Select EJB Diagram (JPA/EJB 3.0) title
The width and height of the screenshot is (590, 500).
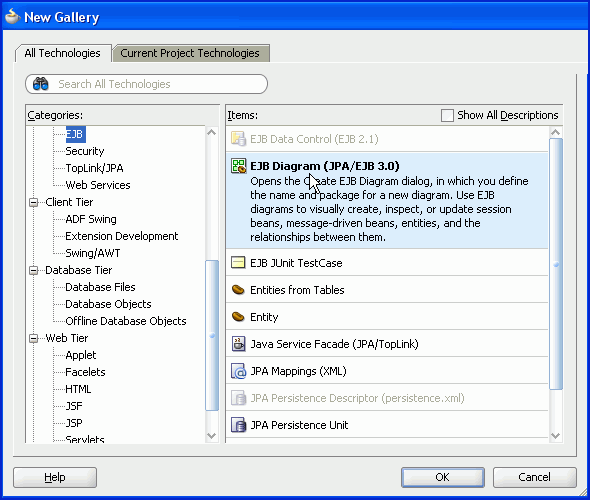pos(325,166)
